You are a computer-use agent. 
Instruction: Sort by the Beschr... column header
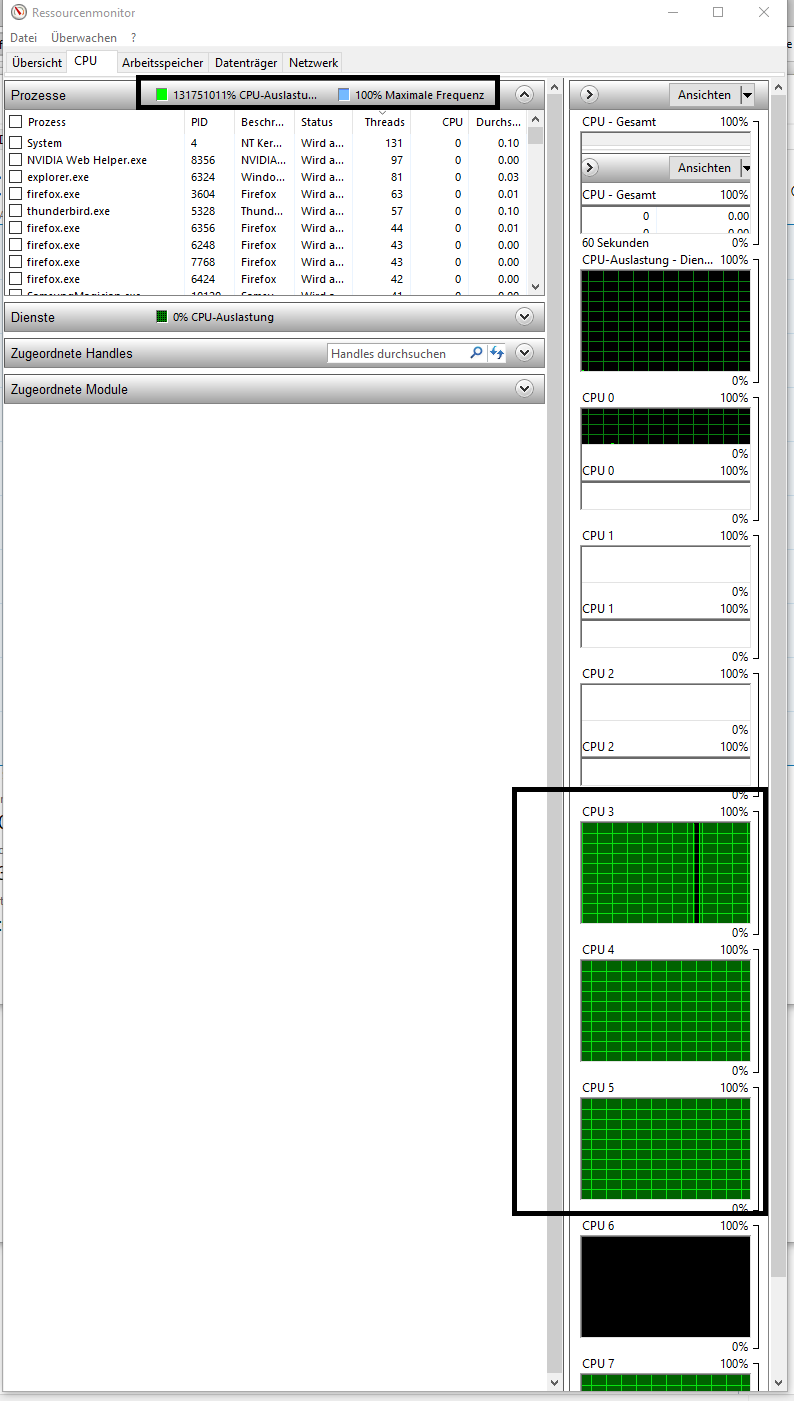coord(265,122)
